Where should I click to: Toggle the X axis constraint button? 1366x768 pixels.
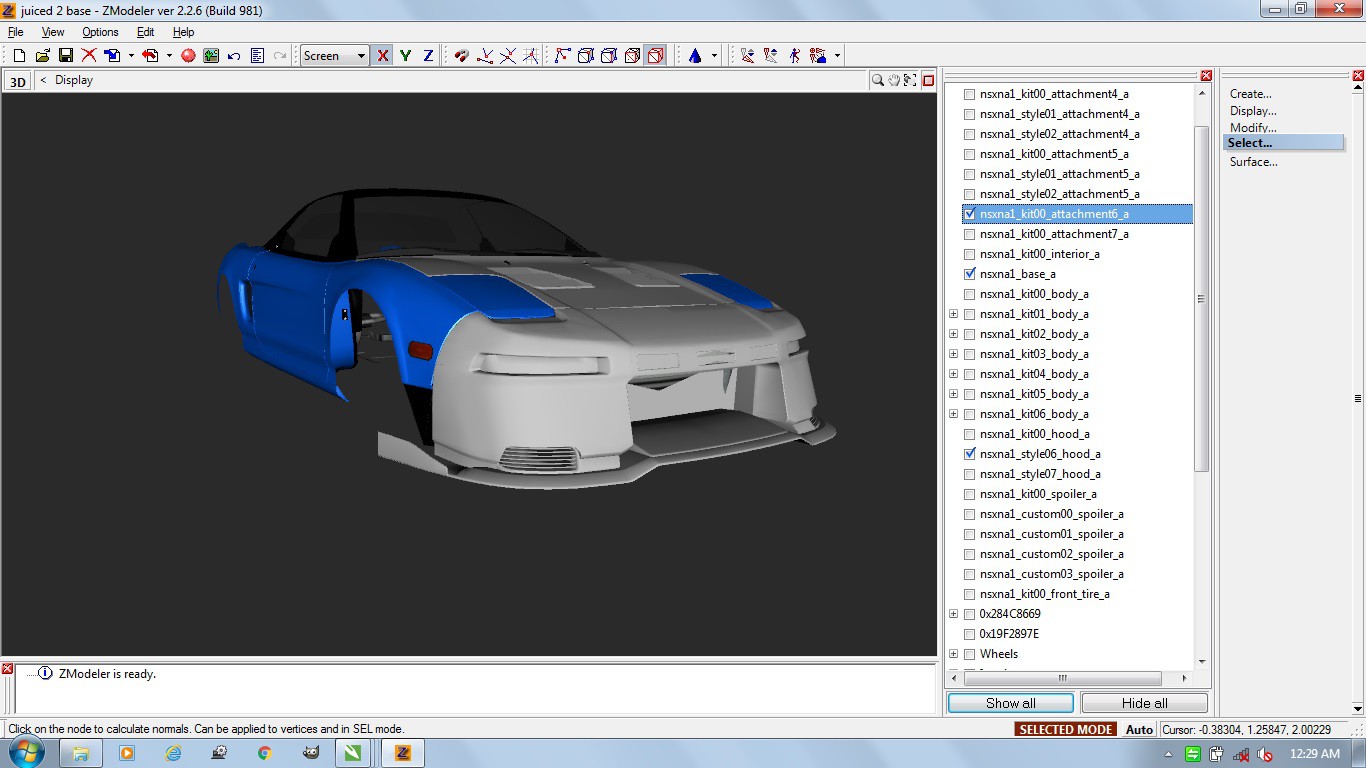[383, 56]
